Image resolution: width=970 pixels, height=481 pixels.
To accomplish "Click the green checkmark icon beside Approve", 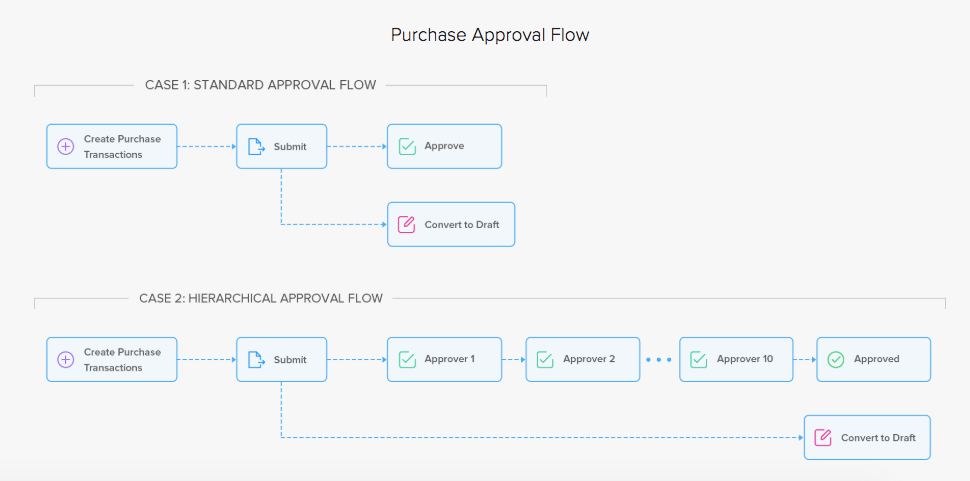I will pyautogui.click(x=407, y=146).
